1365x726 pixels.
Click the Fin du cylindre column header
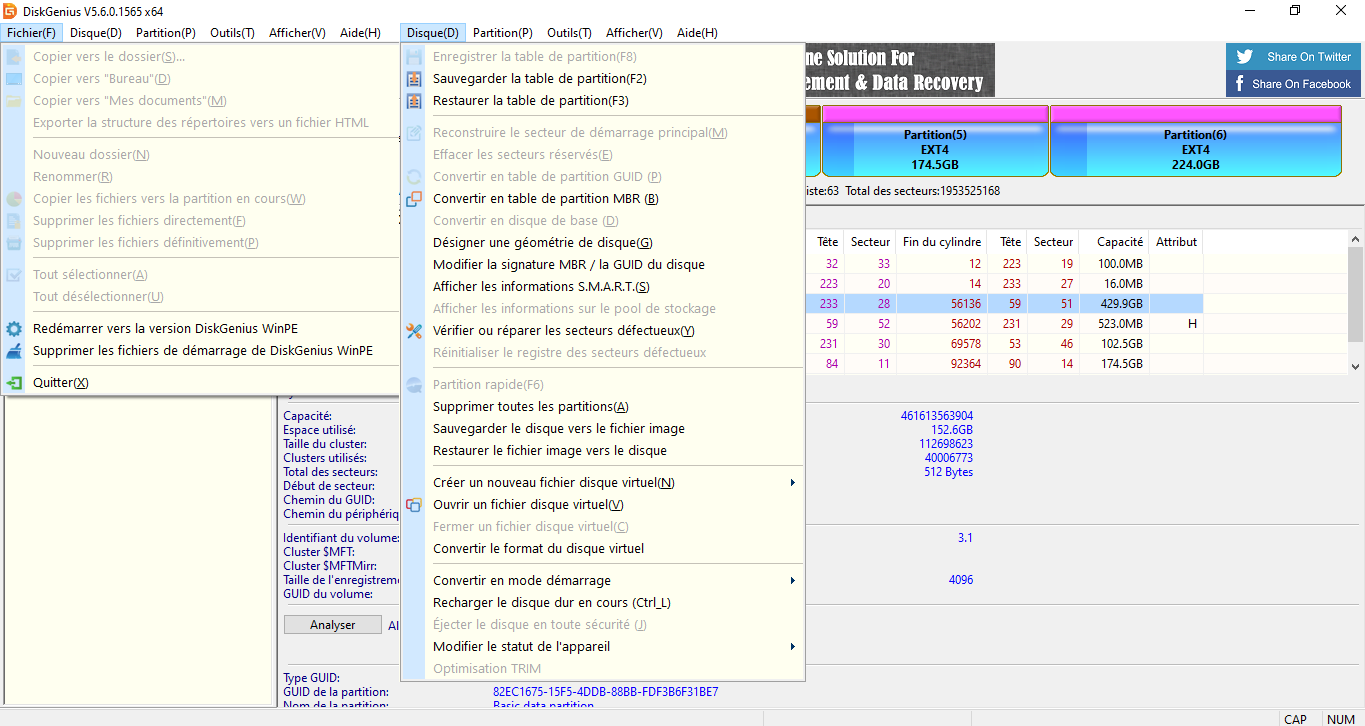[x=941, y=242]
